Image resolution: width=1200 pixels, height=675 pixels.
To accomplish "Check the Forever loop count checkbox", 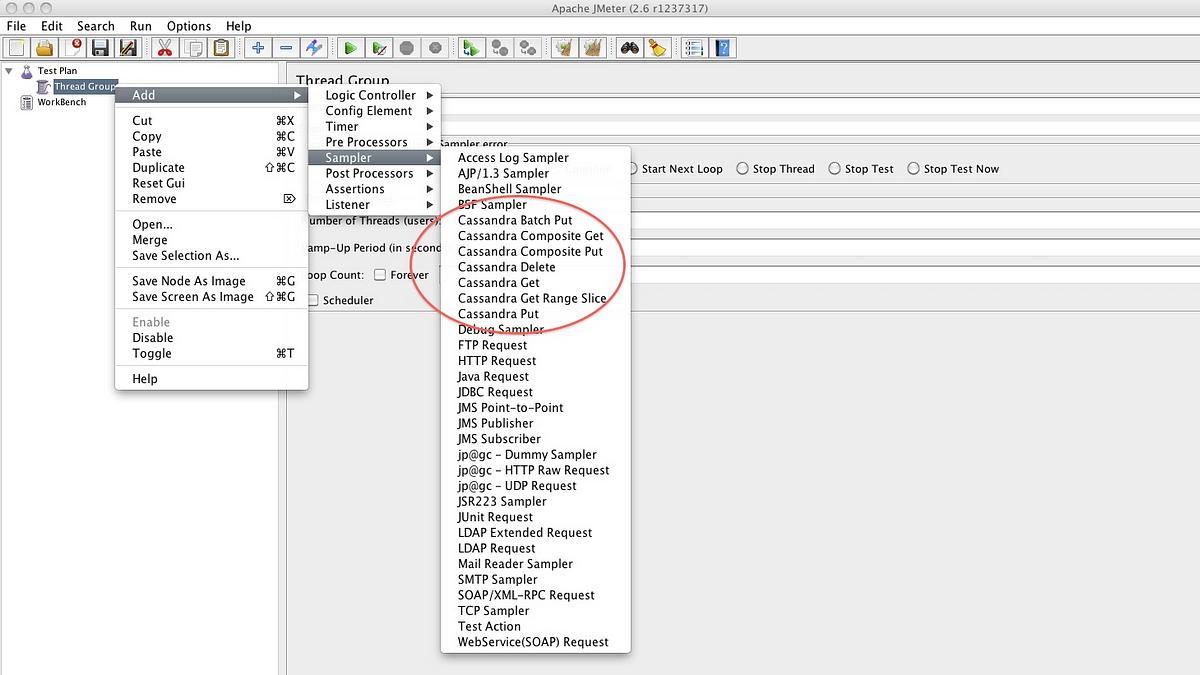I will pyautogui.click(x=380, y=275).
